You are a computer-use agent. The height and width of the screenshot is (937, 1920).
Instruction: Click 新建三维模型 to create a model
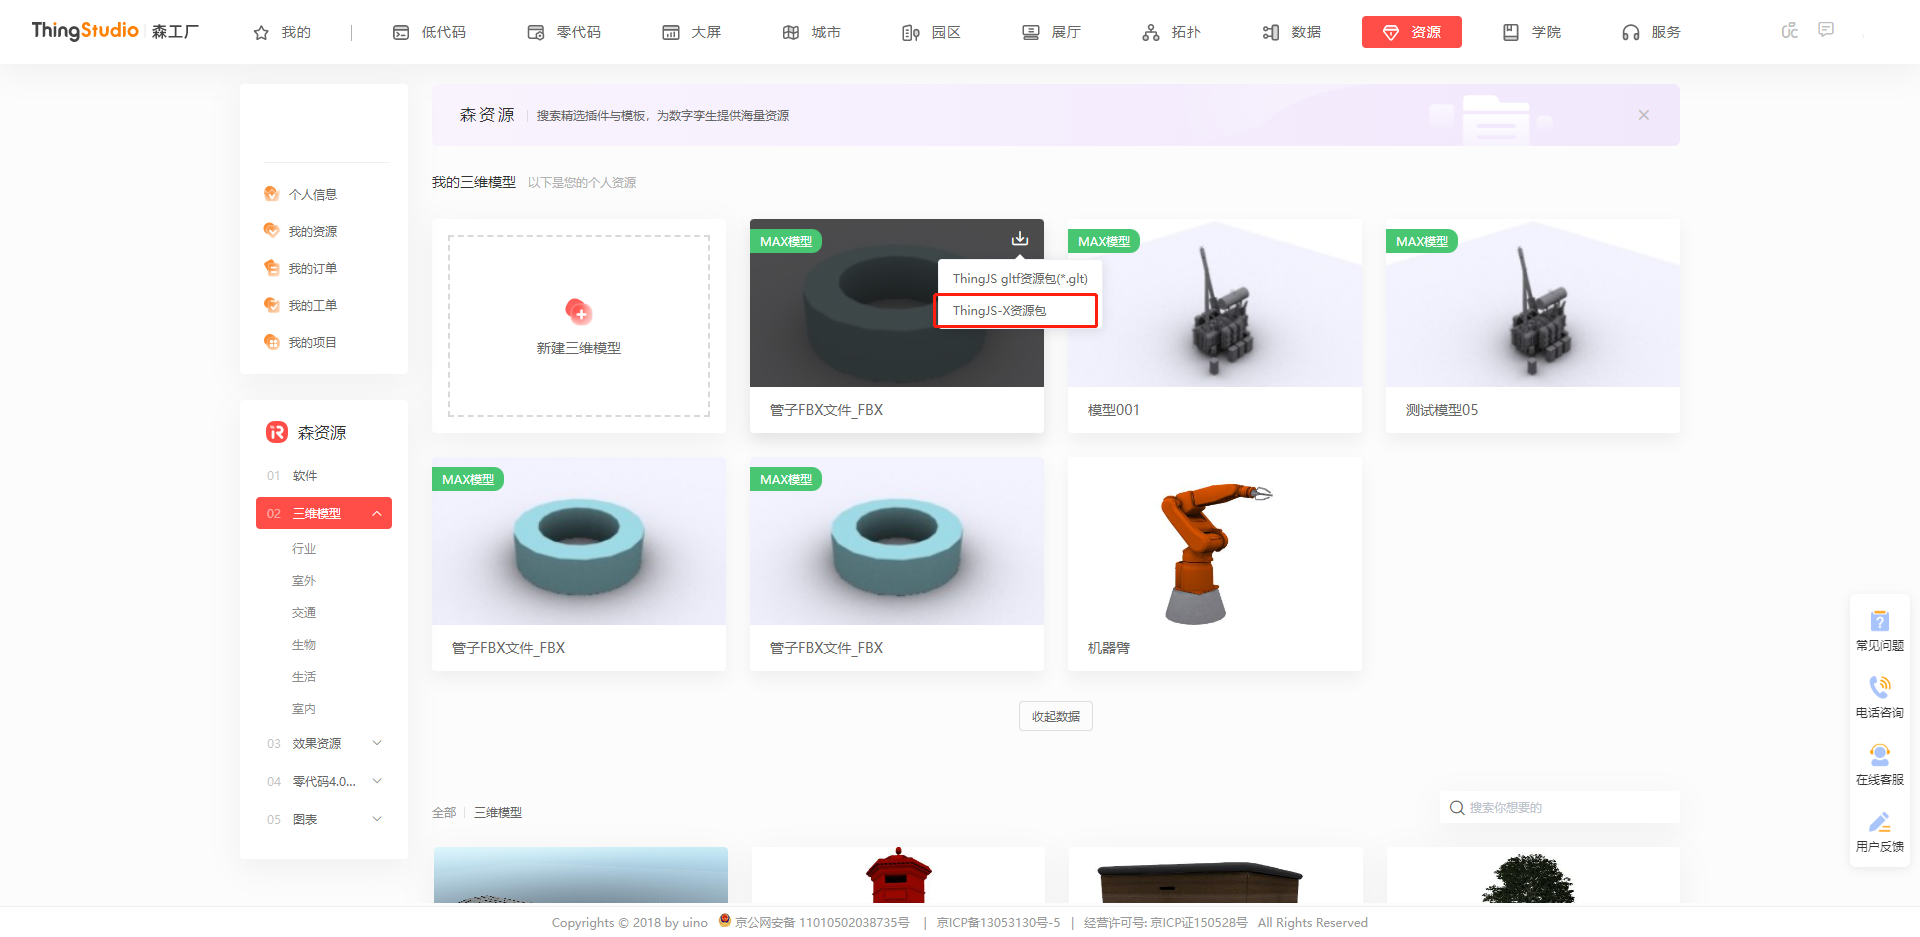(x=578, y=327)
